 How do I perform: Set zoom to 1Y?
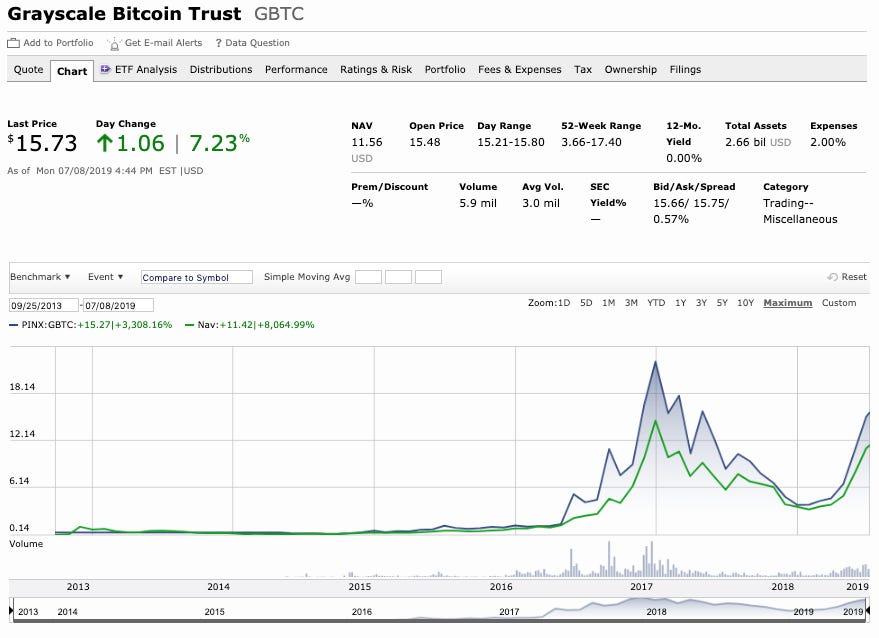coord(681,303)
